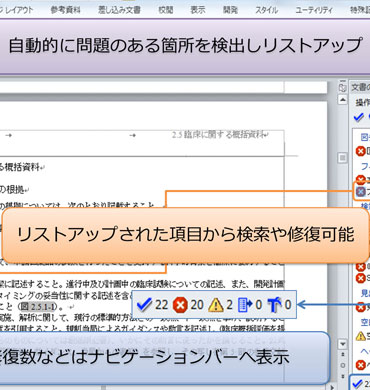This screenshot has height=390, width=370.
Task: Click the blue list-arrow count icon
Action: (245, 305)
